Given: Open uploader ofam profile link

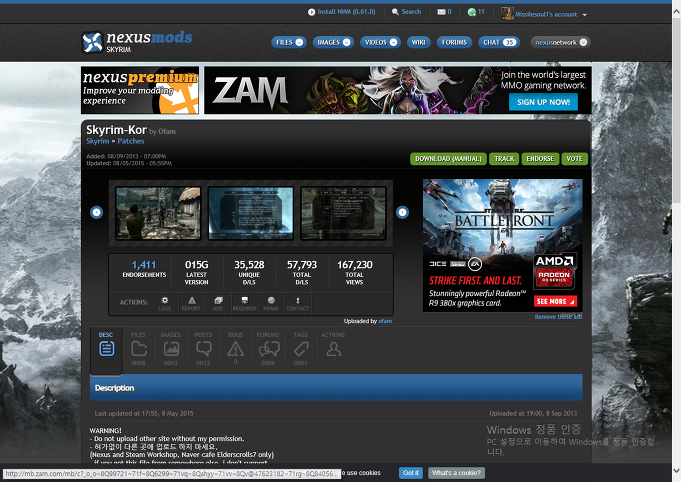Looking at the screenshot, I should [385, 321].
